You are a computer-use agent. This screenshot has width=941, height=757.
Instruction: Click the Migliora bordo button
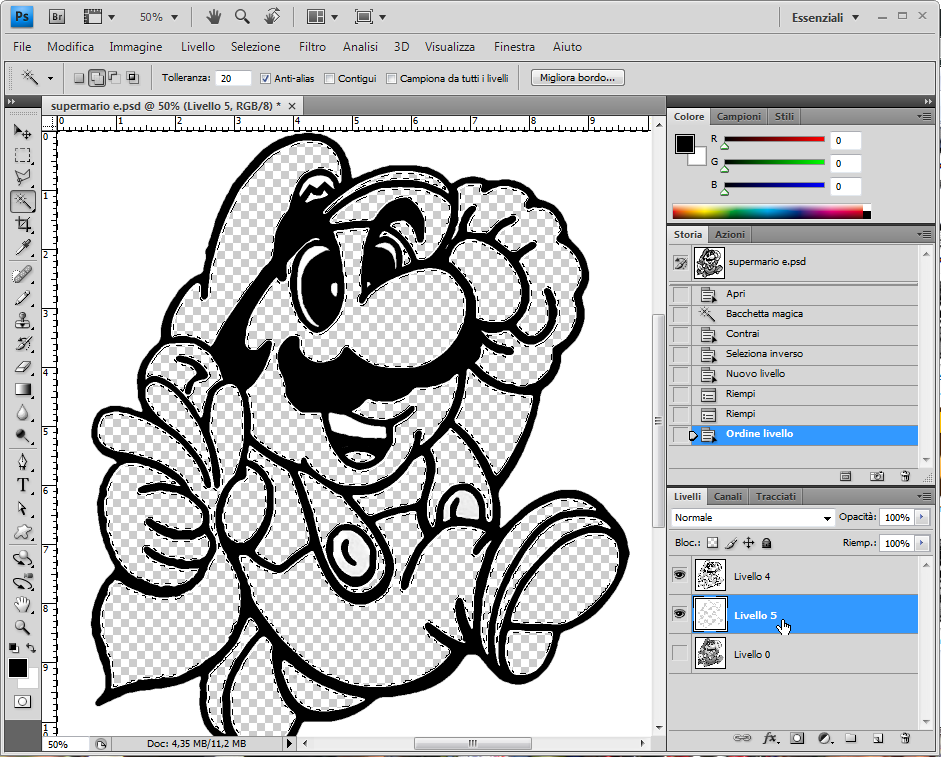coord(578,78)
